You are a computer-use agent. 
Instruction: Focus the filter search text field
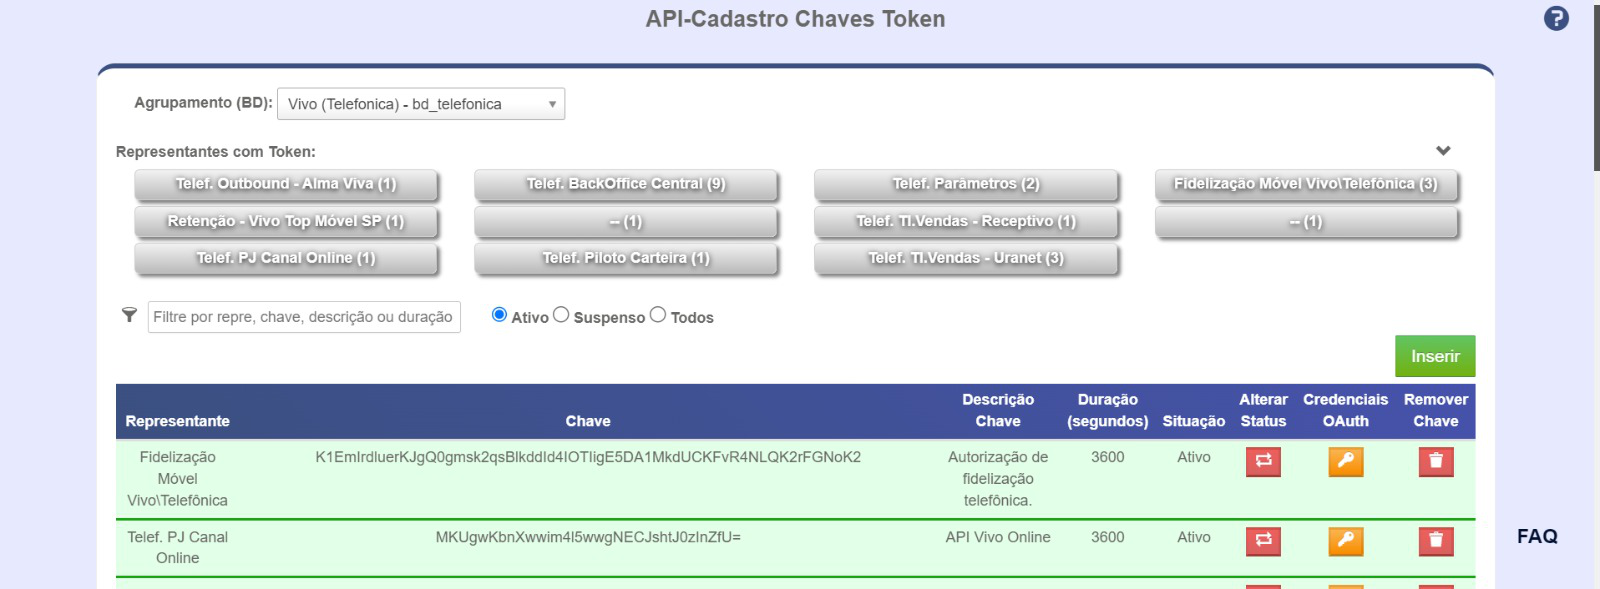304,317
